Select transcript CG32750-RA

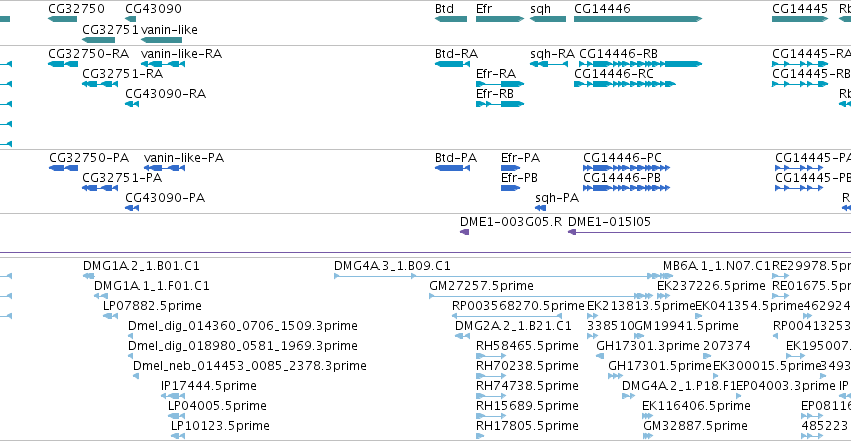click(x=63, y=64)
